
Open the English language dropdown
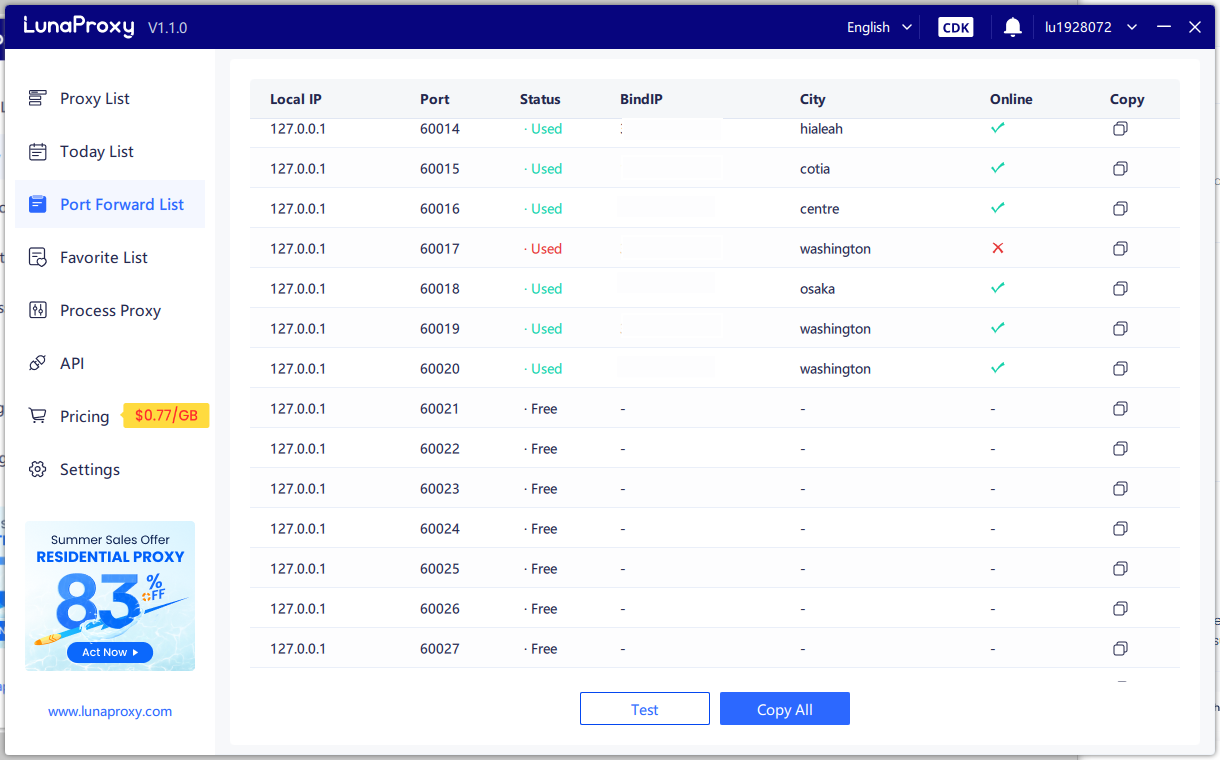tap(878, 27)
